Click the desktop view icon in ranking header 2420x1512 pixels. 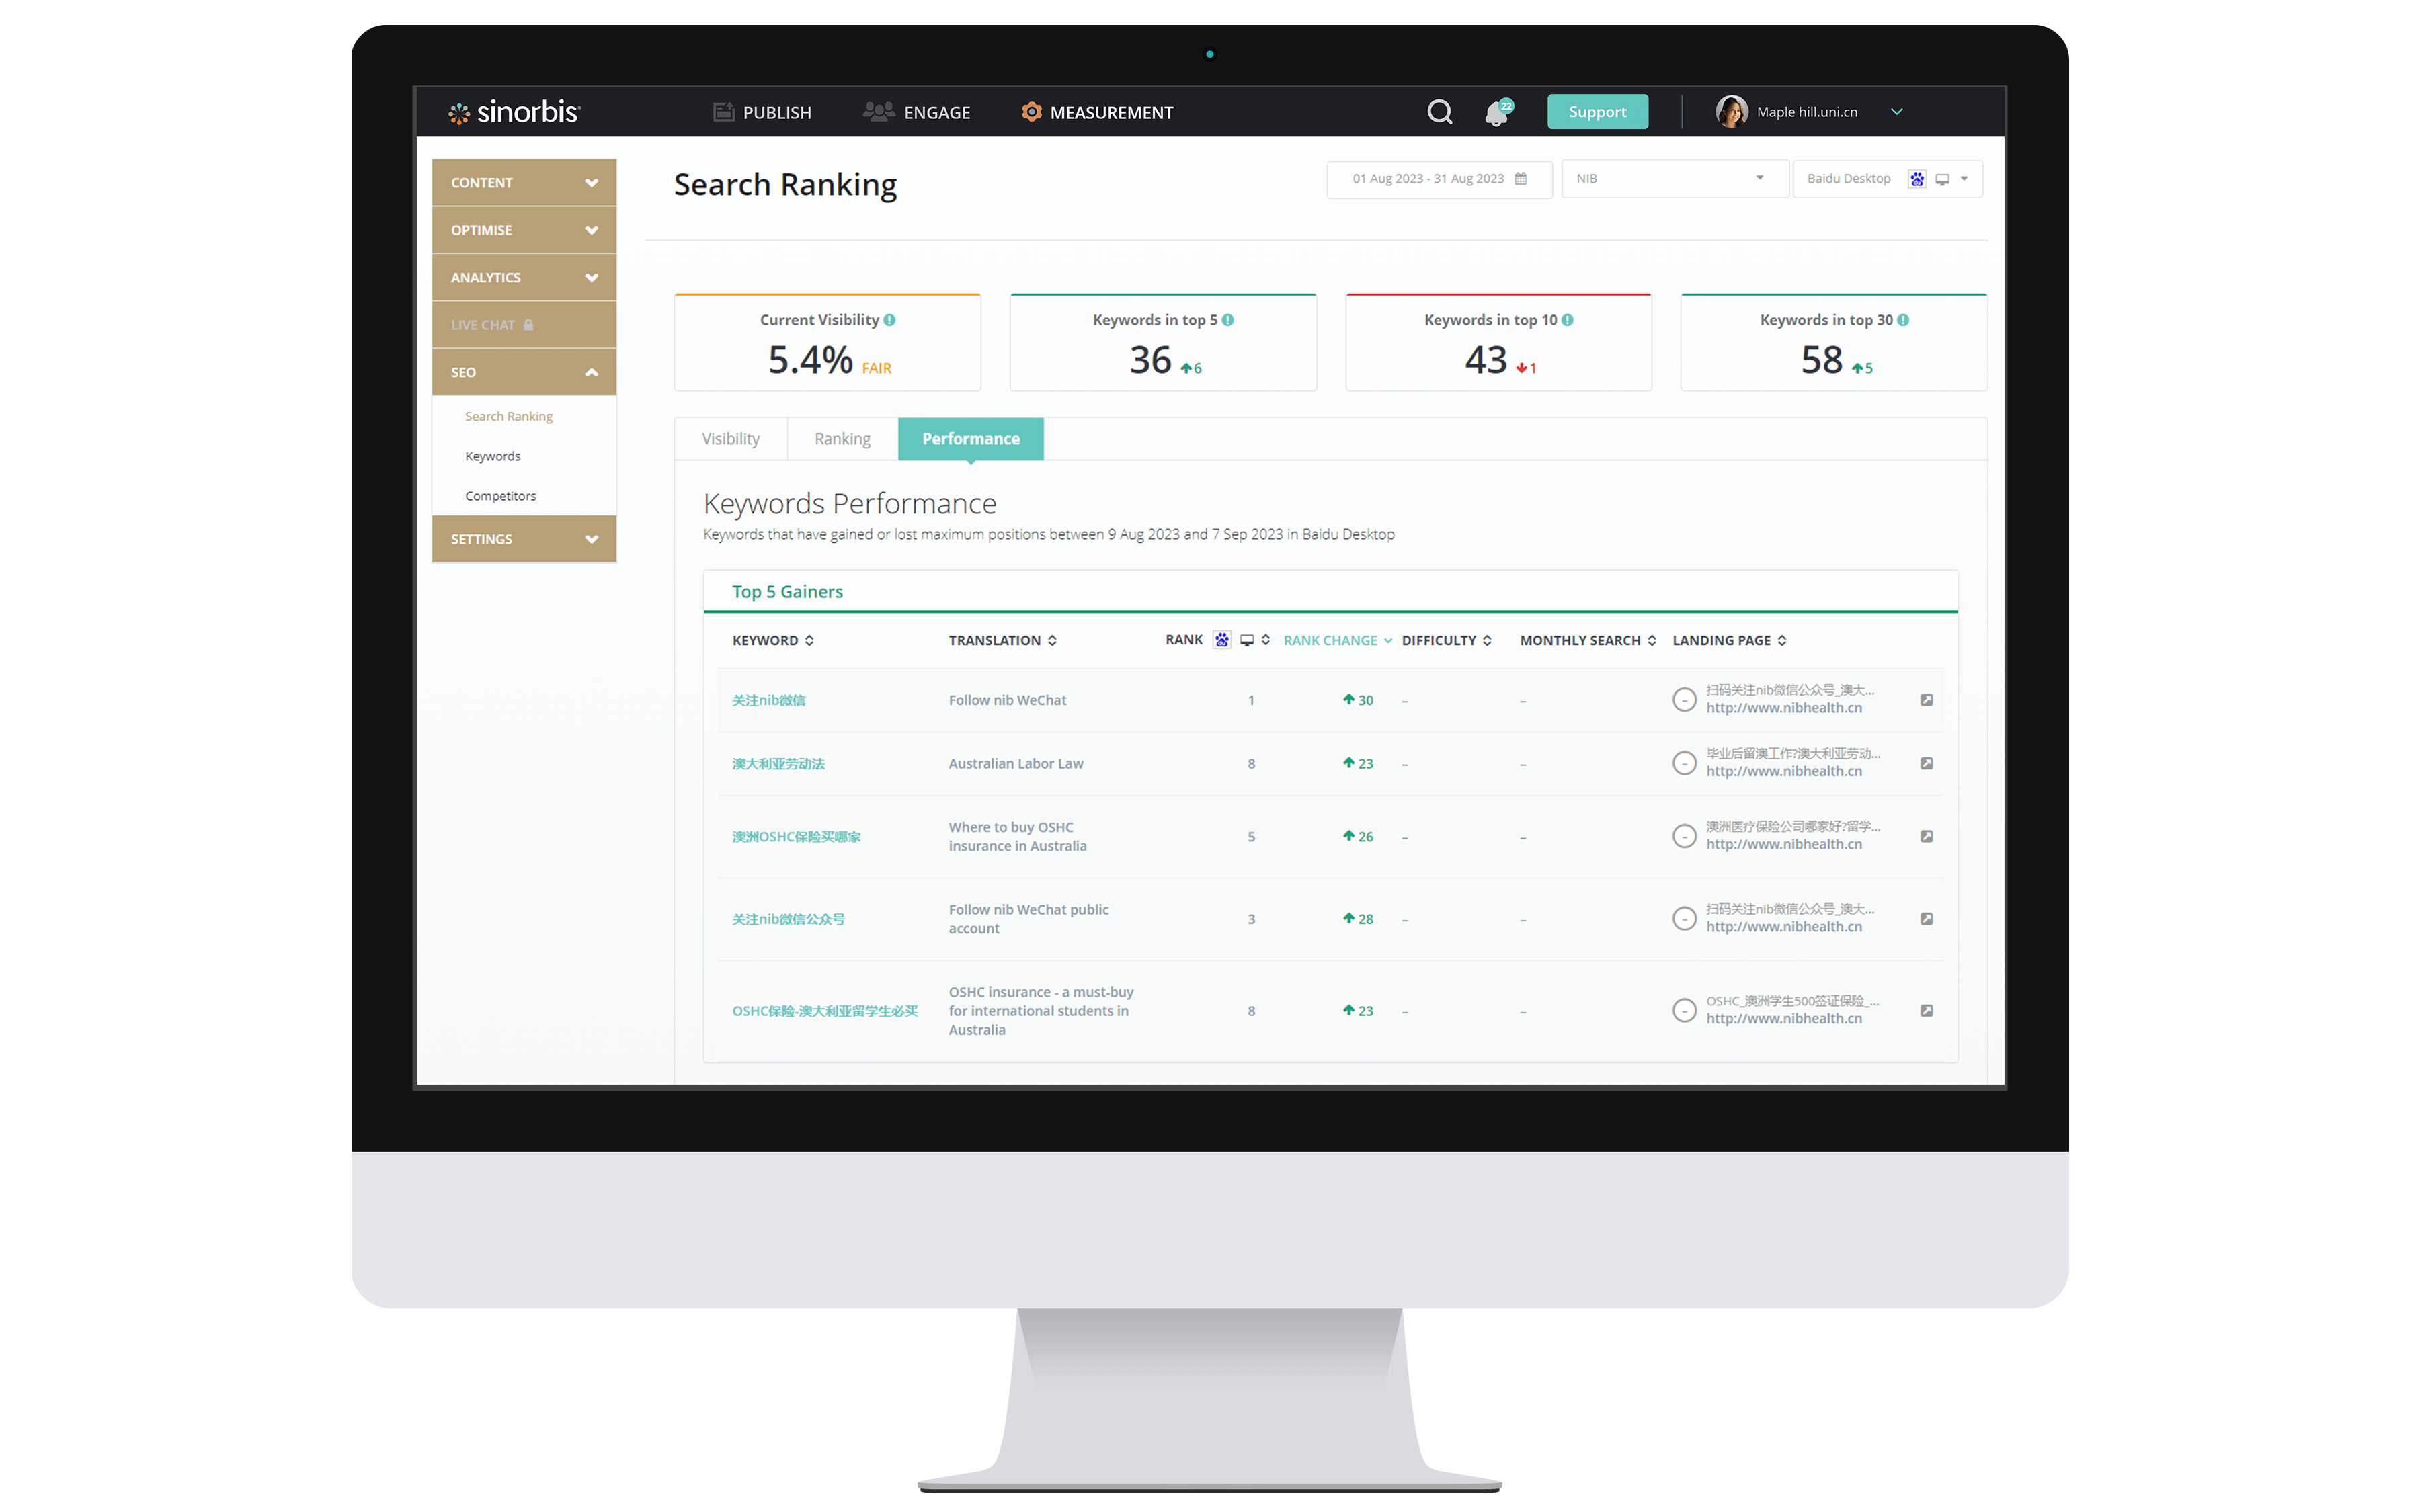click(1246, 639)
